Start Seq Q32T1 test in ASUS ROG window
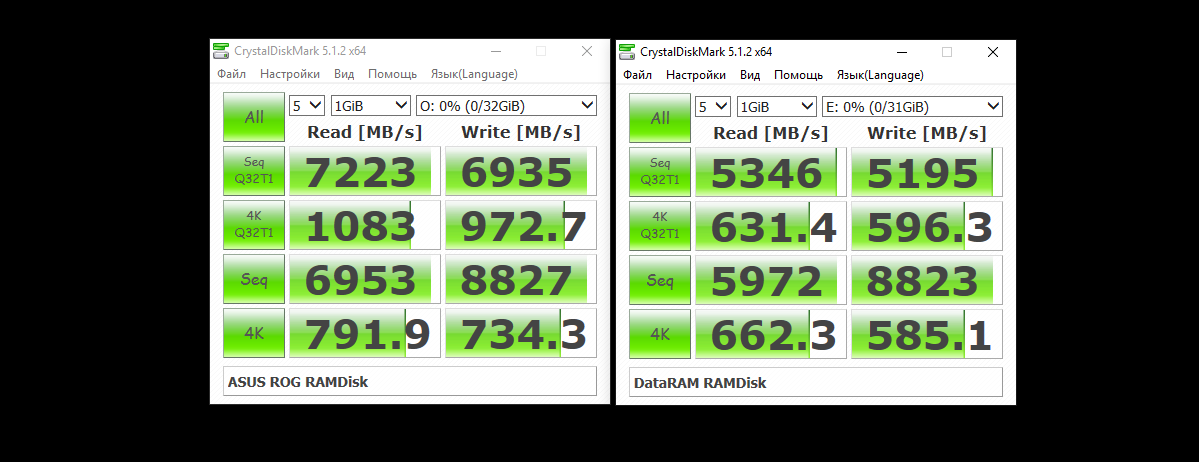Image resolution: width=1199 pixels, height=462 pixels. pos(254,171)
